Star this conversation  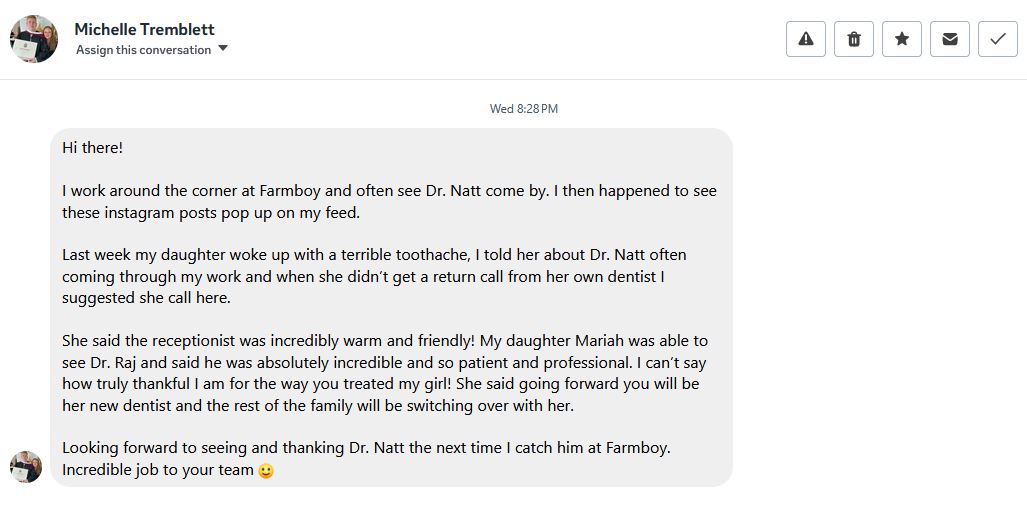coord(902,39)
